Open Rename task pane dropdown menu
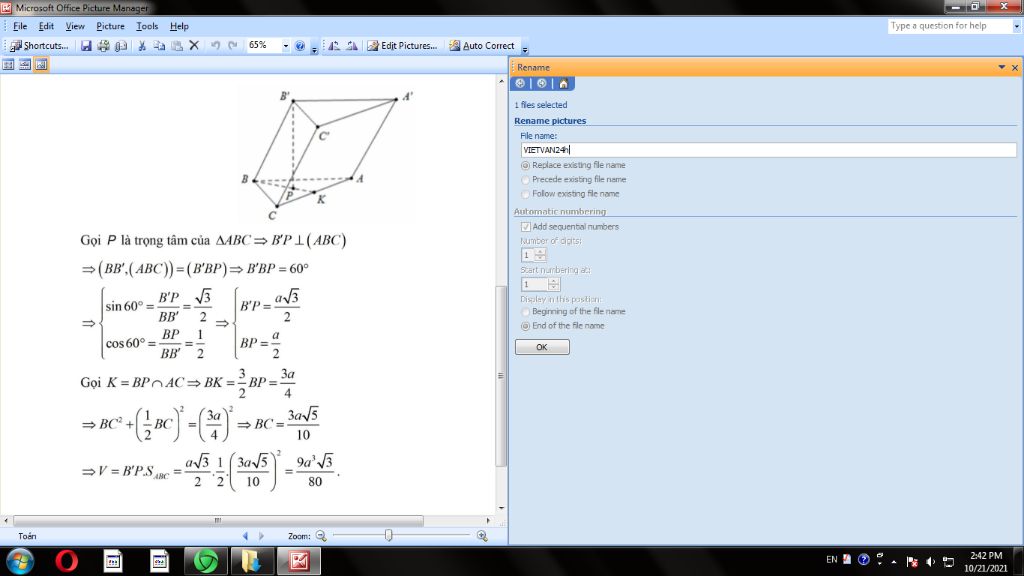This screenshot has height=576, width=1024. click(x=1002, y=67)
